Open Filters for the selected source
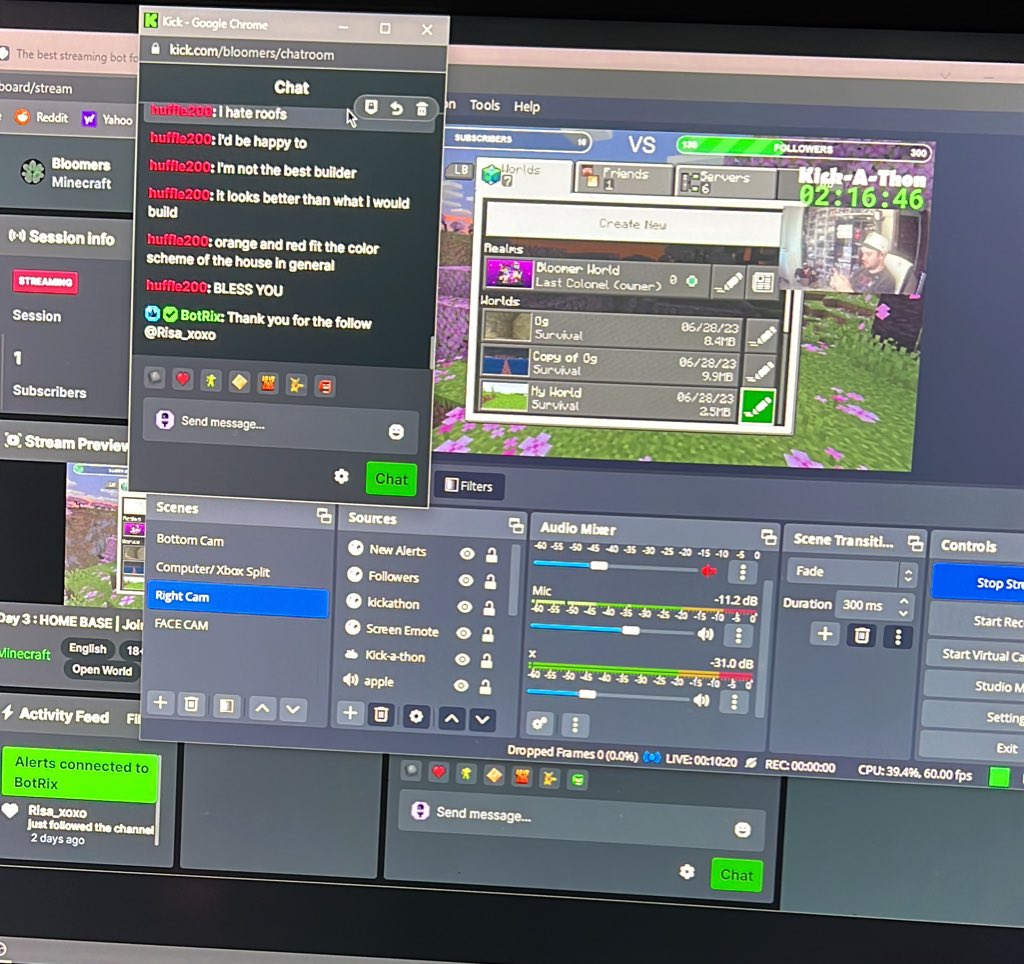Screen dimensions: 1024x964 pyautogui.click(x=469, y=486)
